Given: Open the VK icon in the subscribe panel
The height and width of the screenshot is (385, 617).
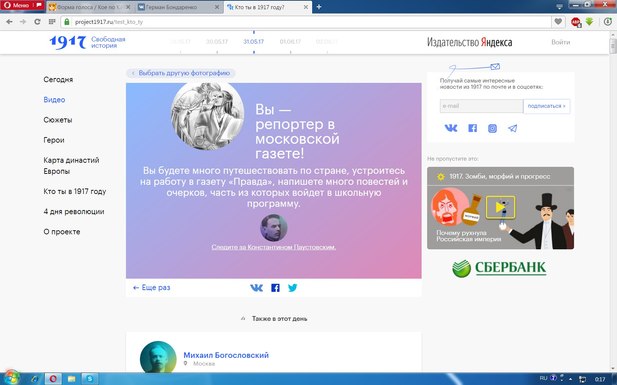Looking at the screenshot, I should pos(451,128).
